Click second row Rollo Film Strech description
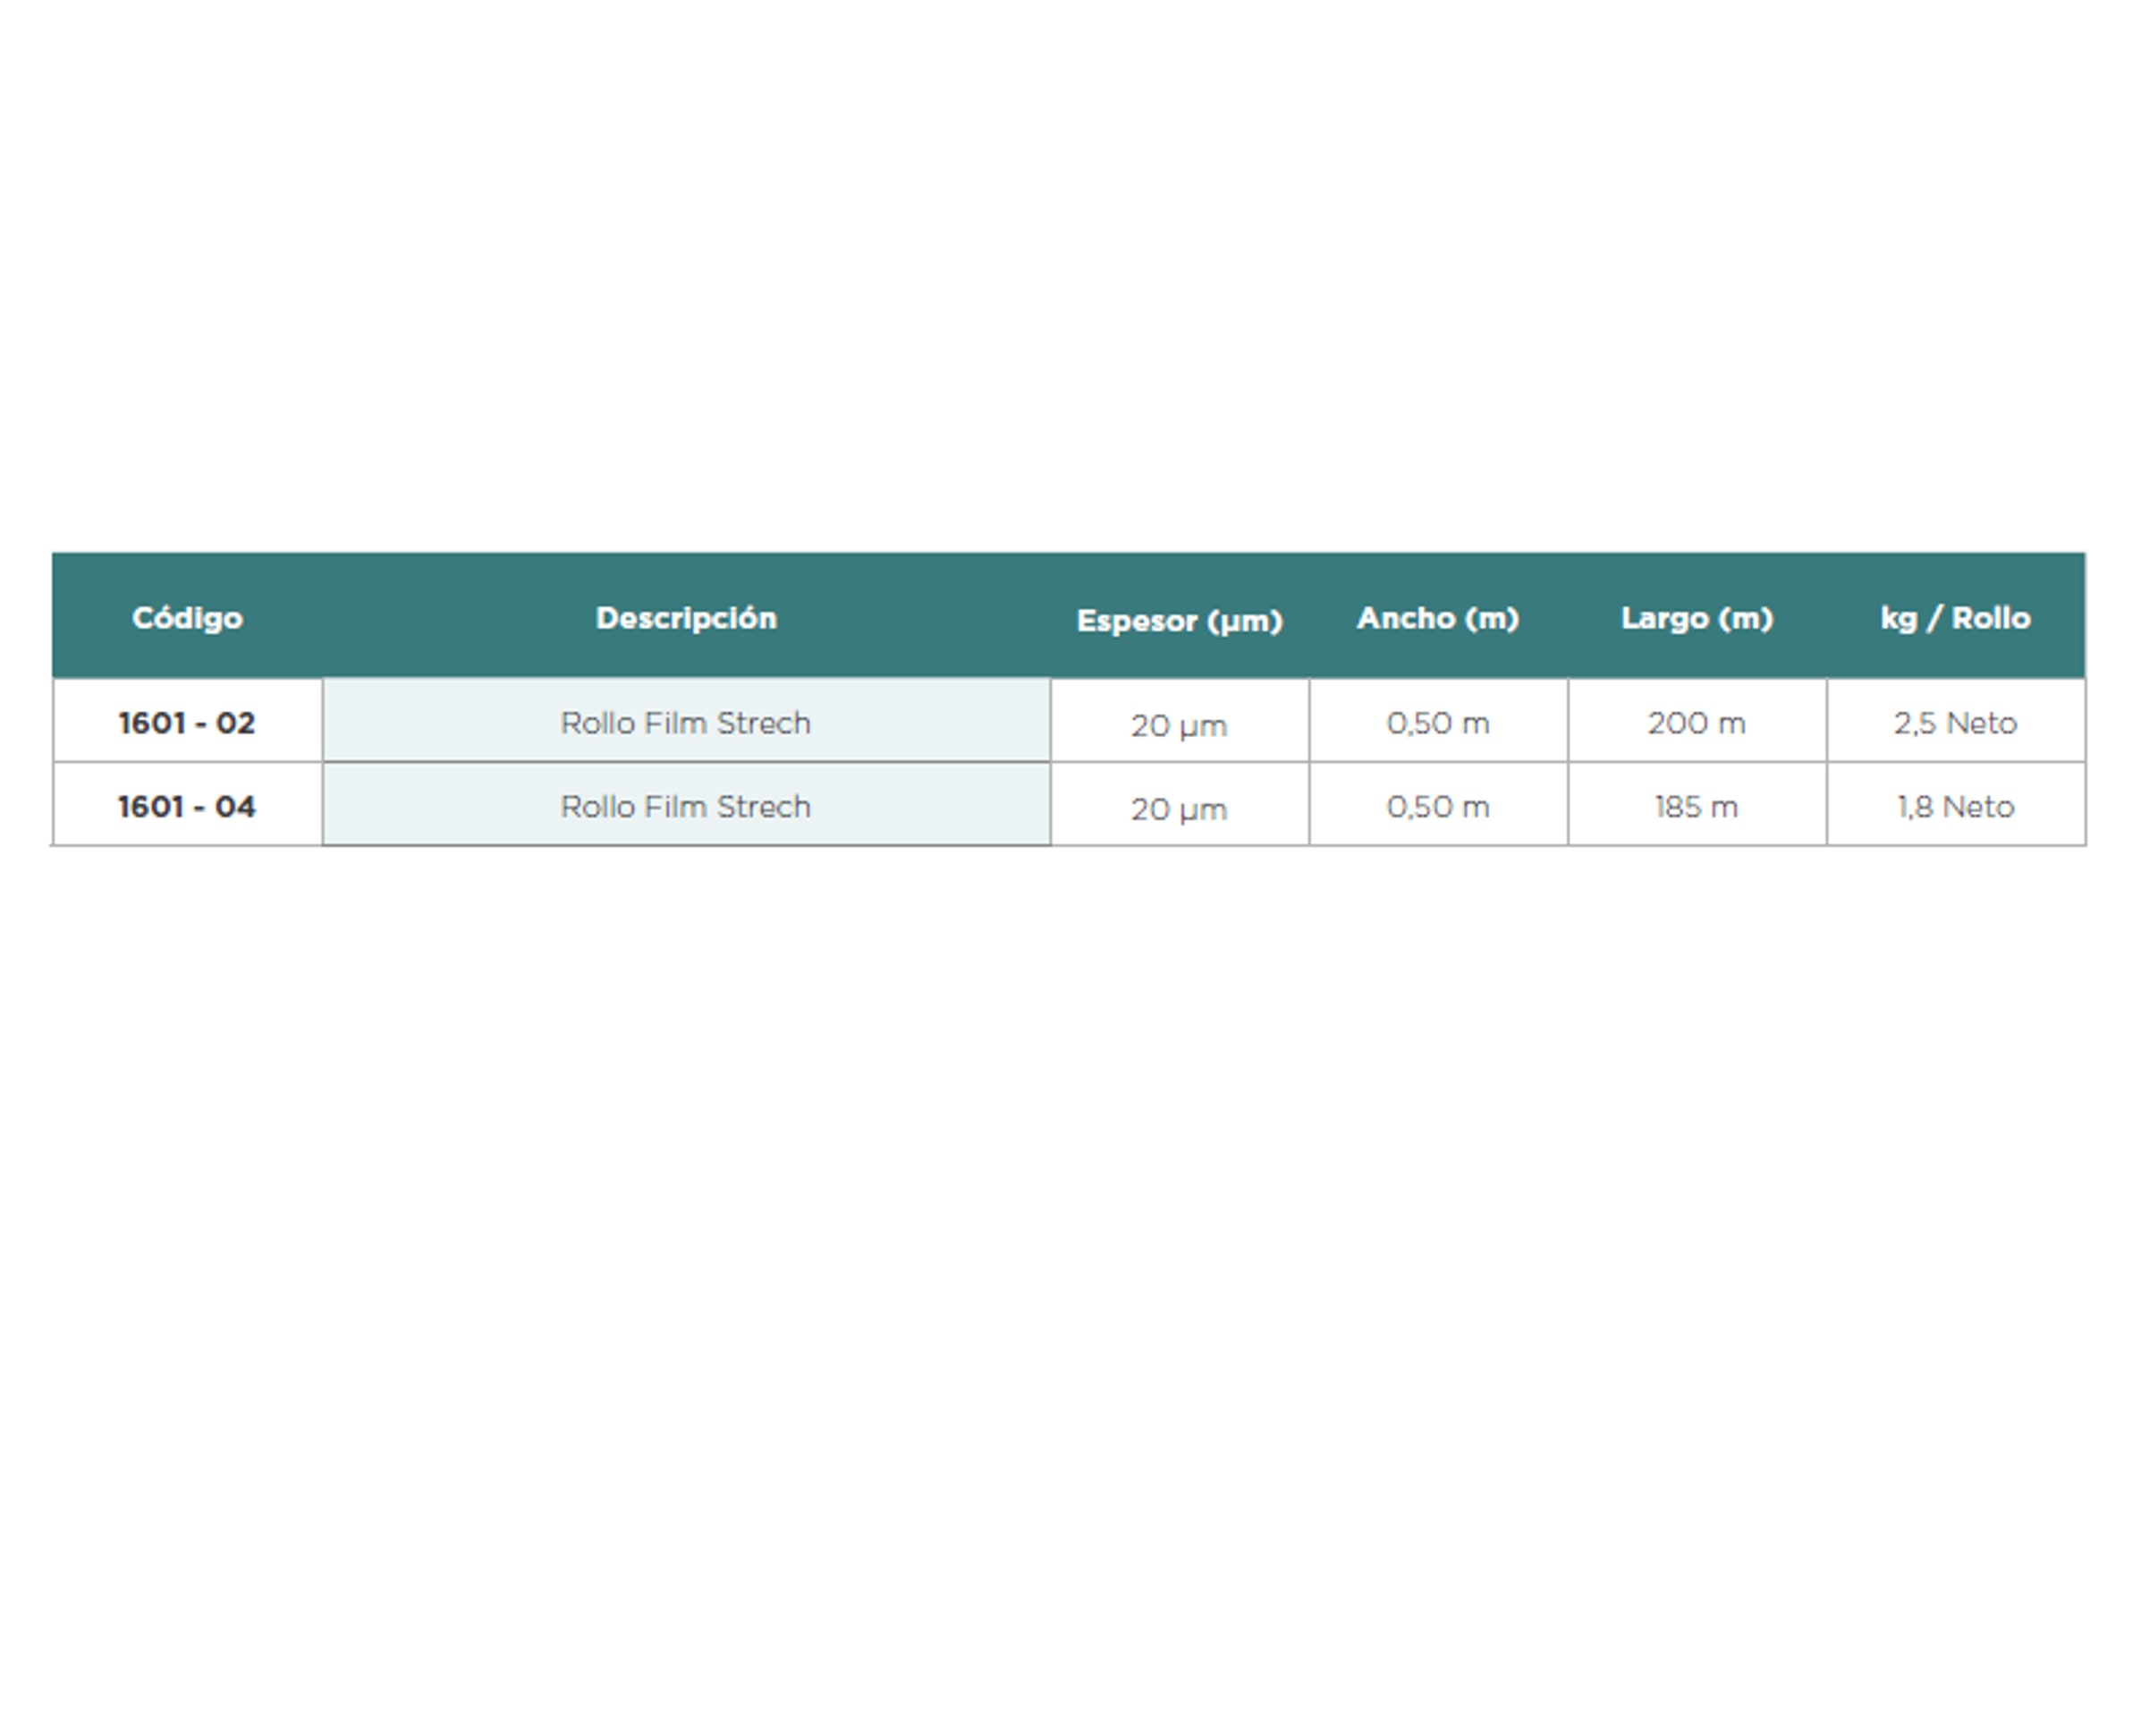The width and height of the screenshot is (2141, 1736). click(x=686, y=806)
